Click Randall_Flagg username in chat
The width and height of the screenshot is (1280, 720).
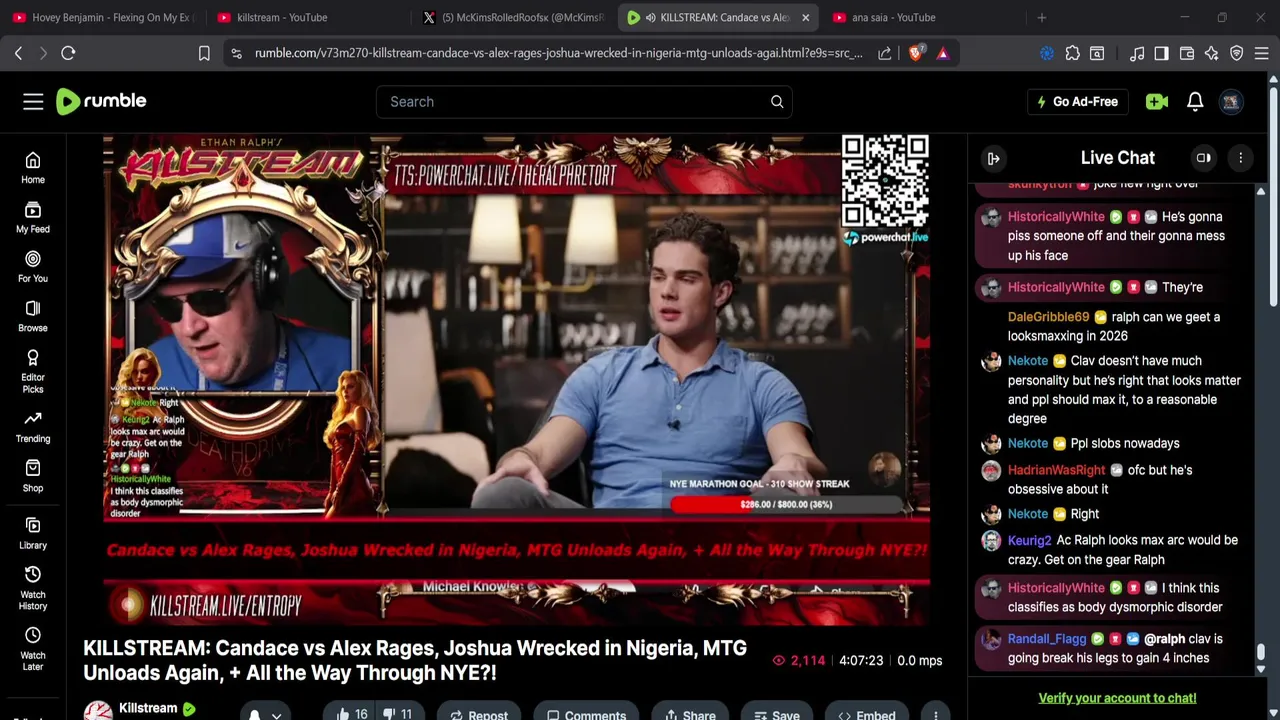click(1046, 639)
